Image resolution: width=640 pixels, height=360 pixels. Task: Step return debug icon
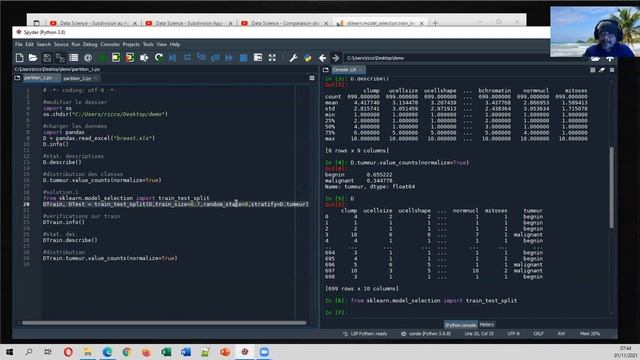point(215,58)
